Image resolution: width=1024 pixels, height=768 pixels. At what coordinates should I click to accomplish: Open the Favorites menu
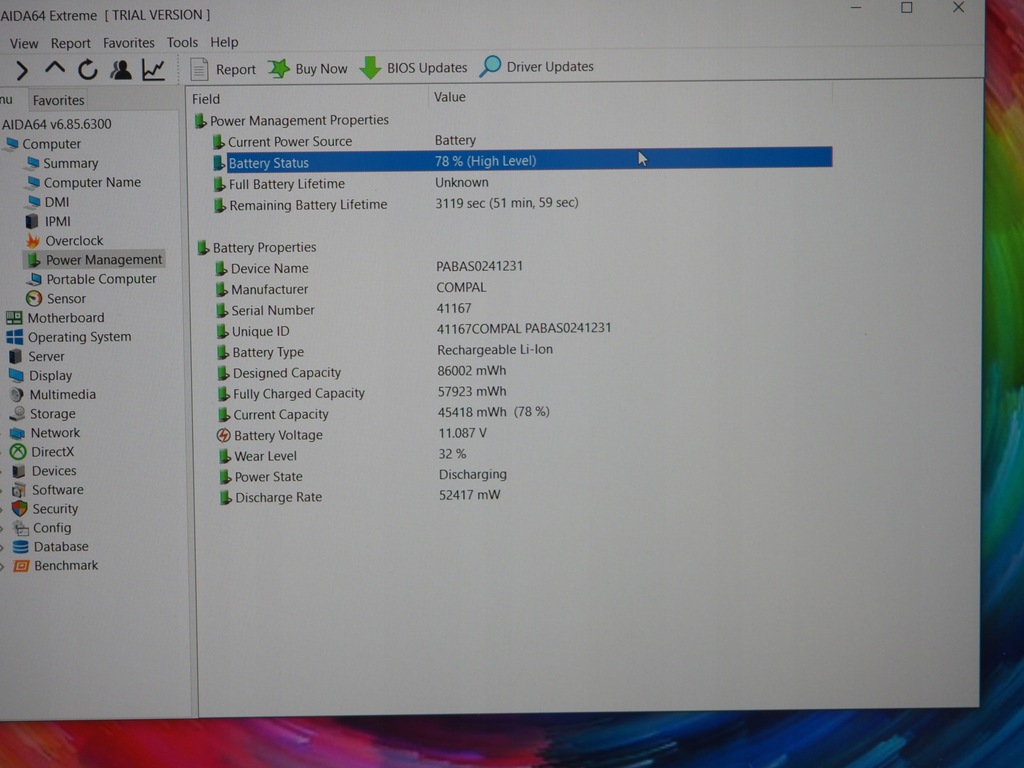129,42
